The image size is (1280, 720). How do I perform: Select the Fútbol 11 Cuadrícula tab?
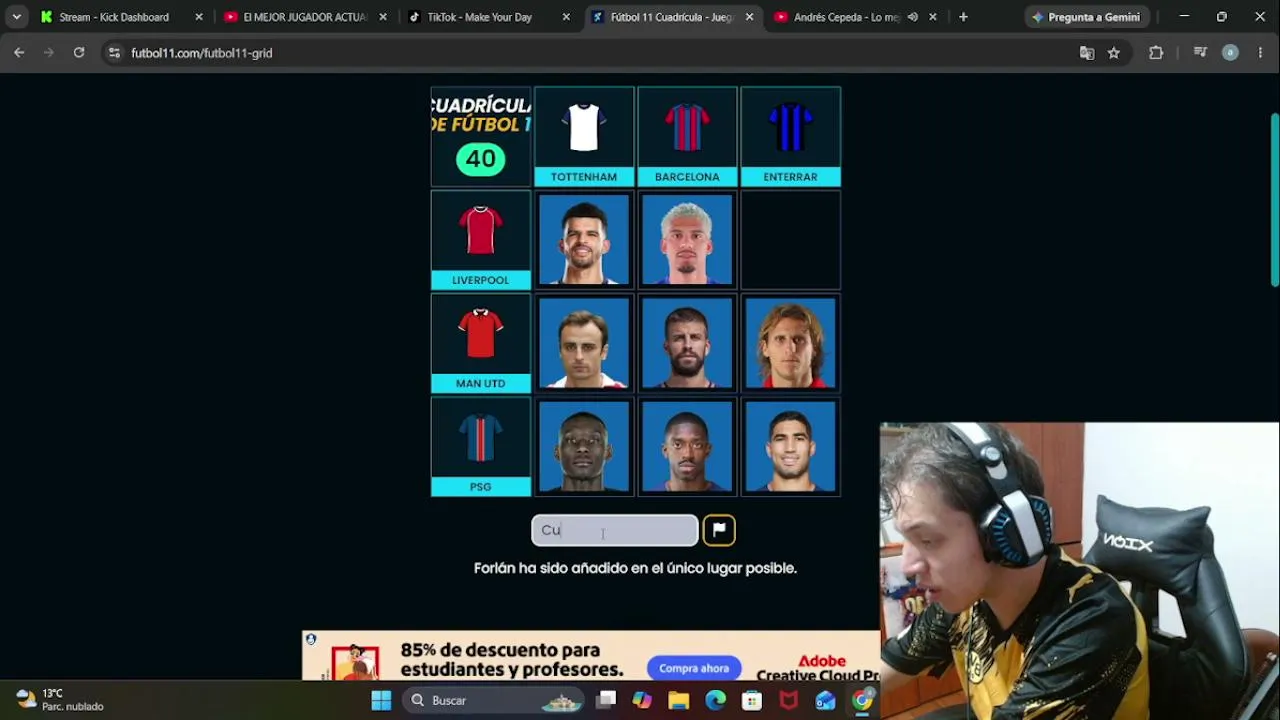pos(672,17)
